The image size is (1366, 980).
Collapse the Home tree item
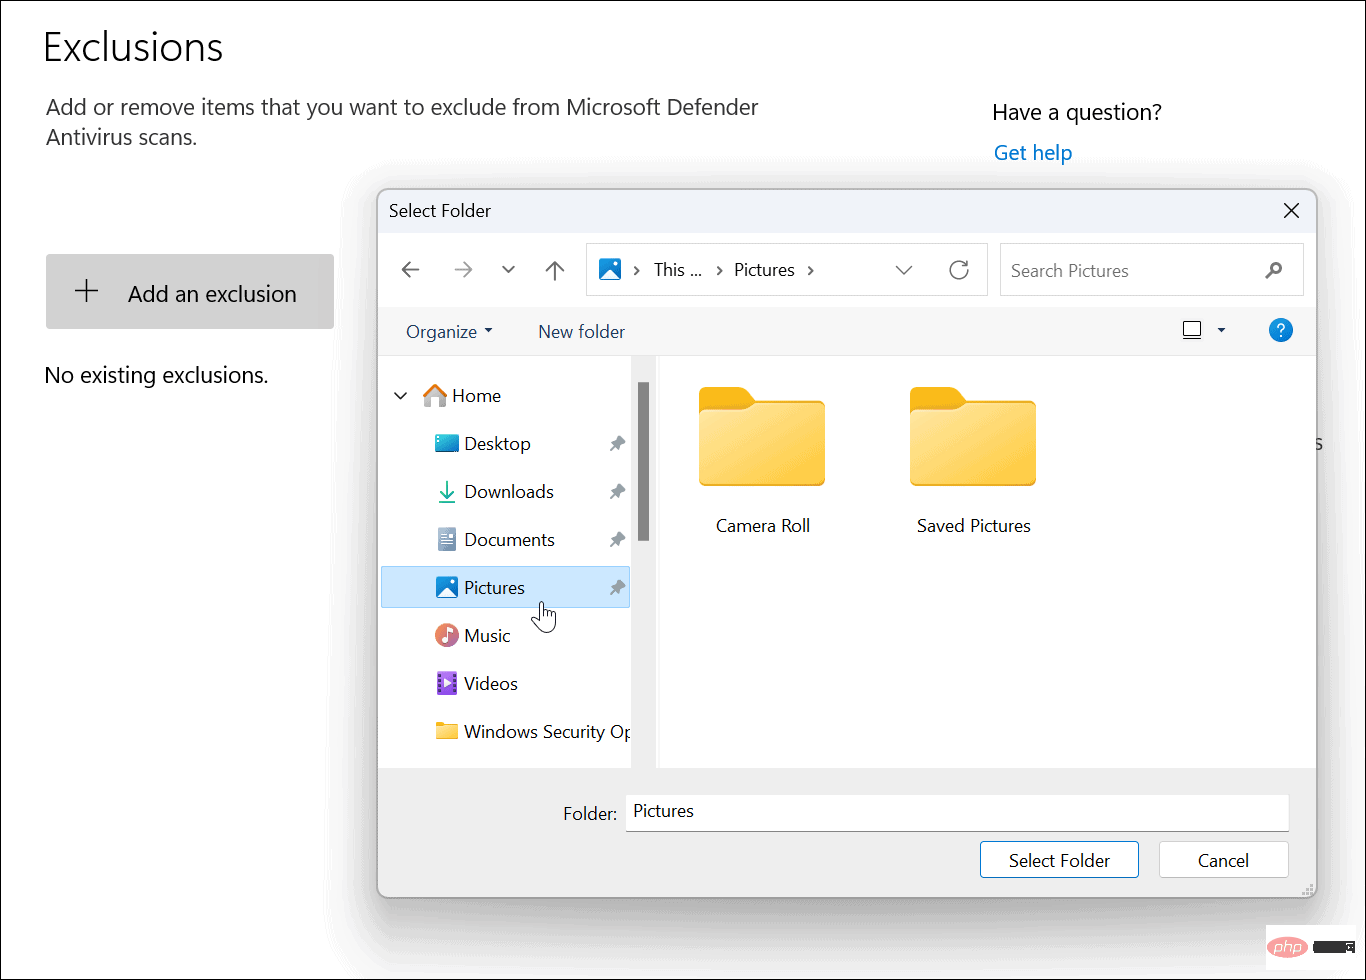(x=400, y=395)
